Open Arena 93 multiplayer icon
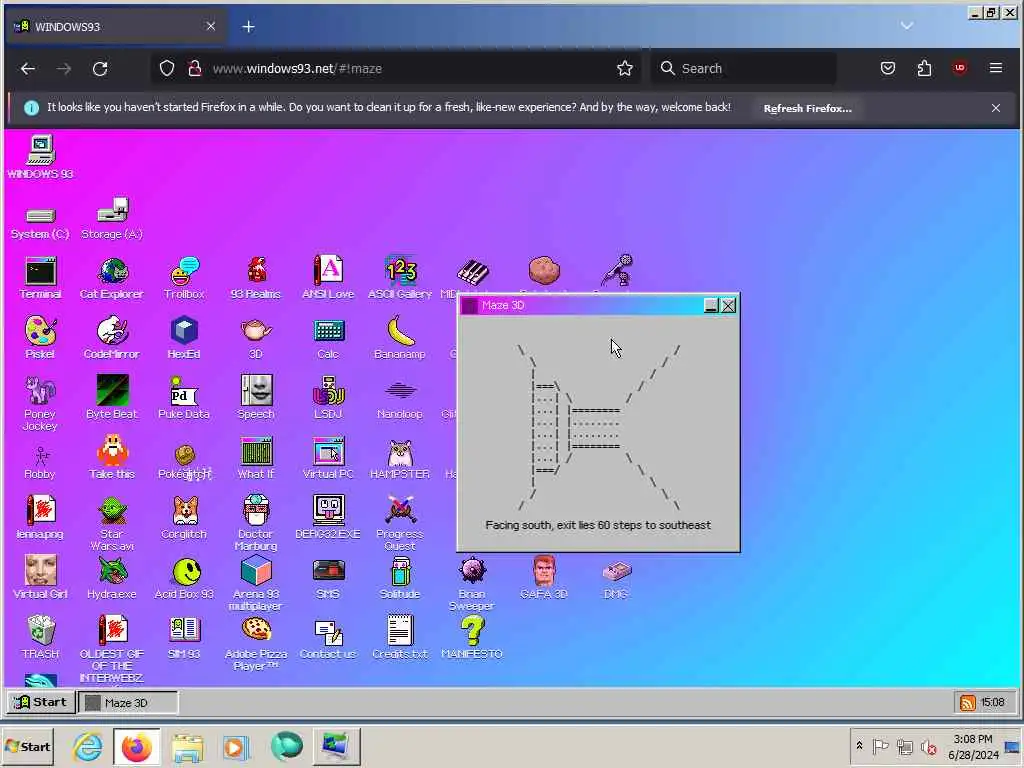 (x=256, y=583)
